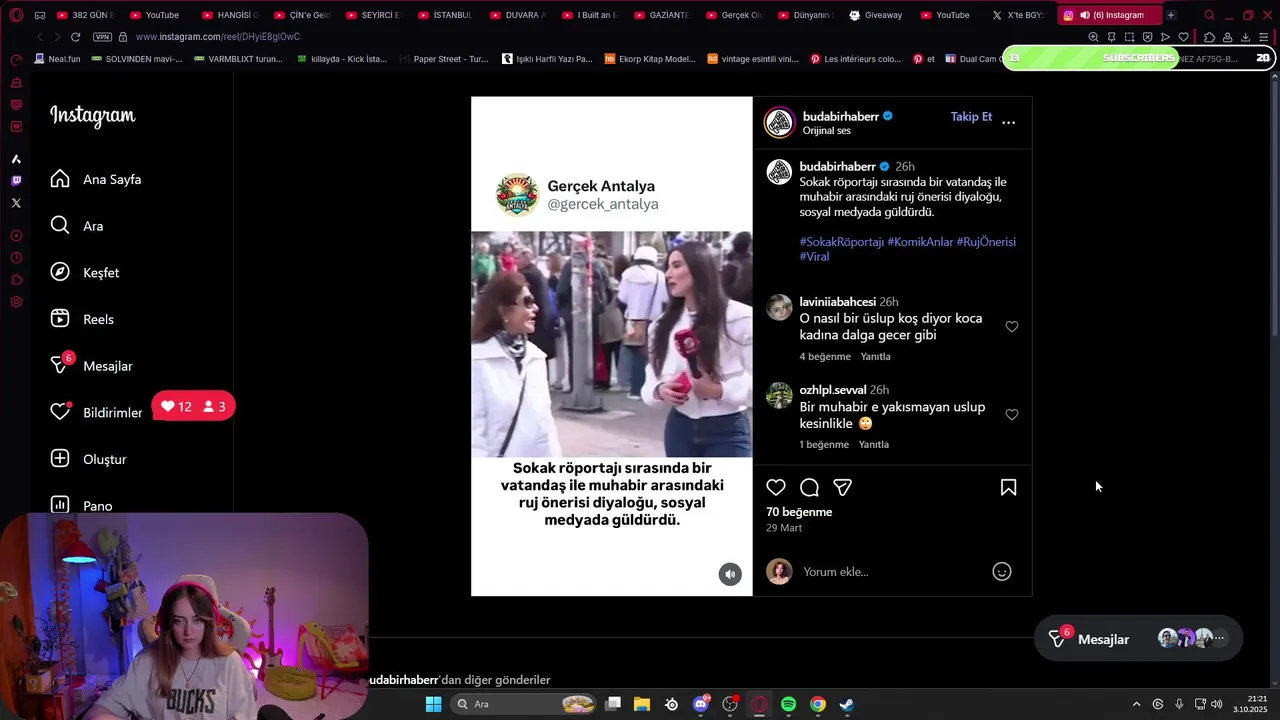
Task: Open Les intérieurs colo bookmark
Action: tap(855, 59)
